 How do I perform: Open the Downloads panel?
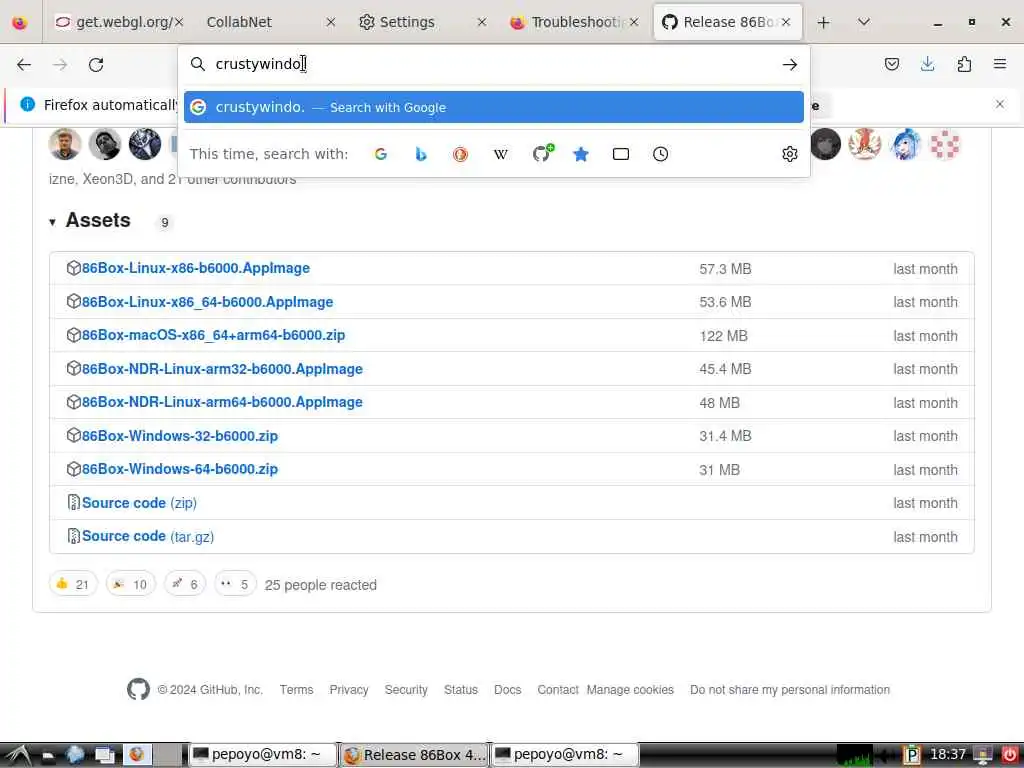tap(927, 64)
